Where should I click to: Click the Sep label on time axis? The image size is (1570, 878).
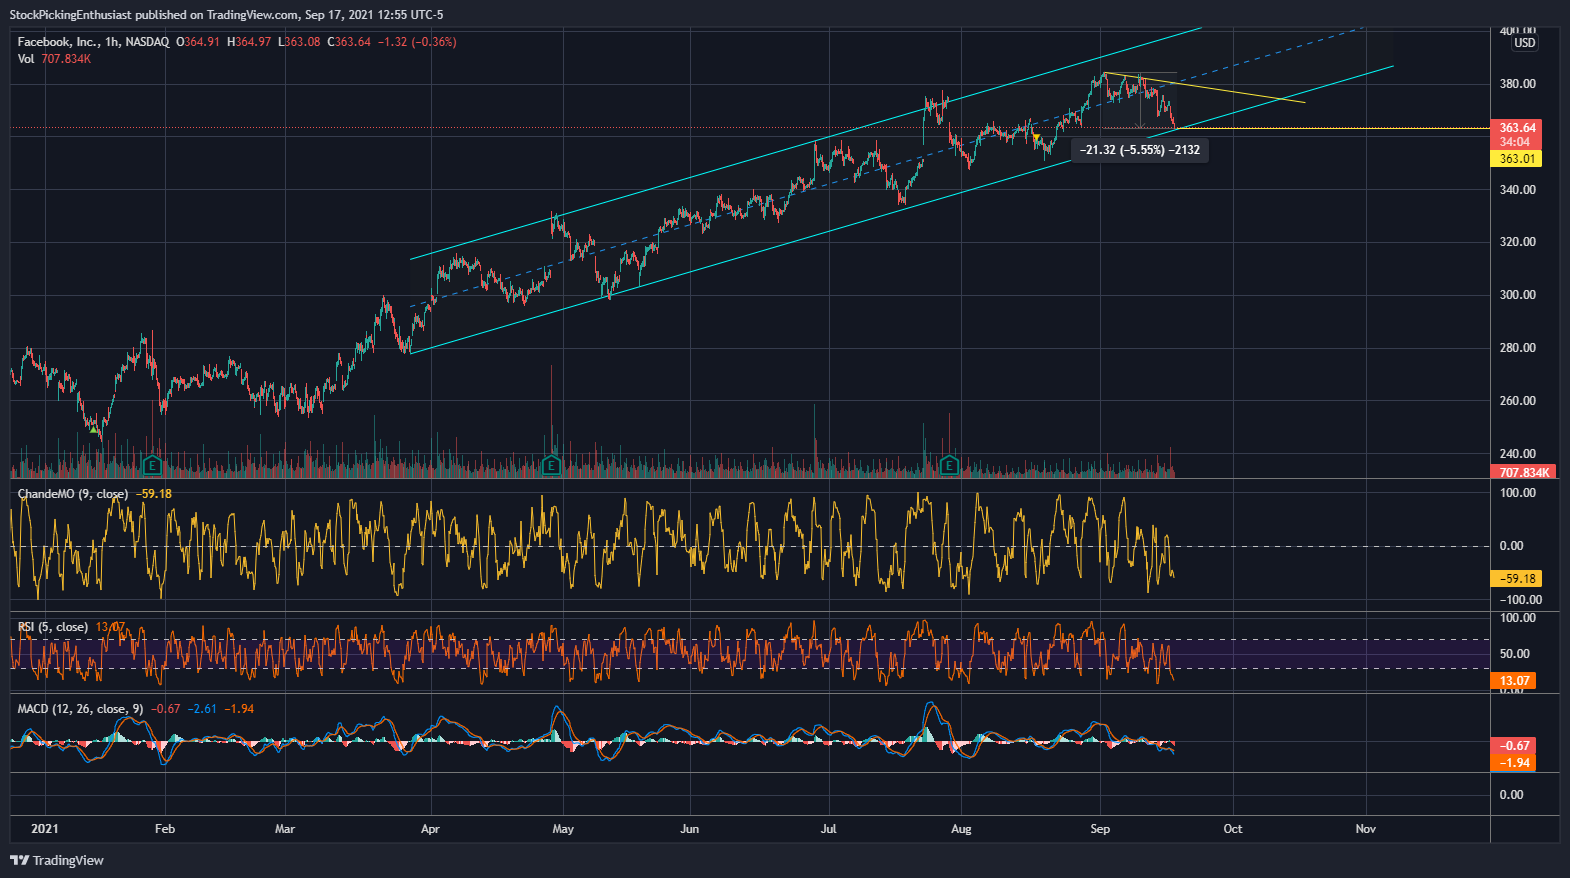(x=1100, y=829)
